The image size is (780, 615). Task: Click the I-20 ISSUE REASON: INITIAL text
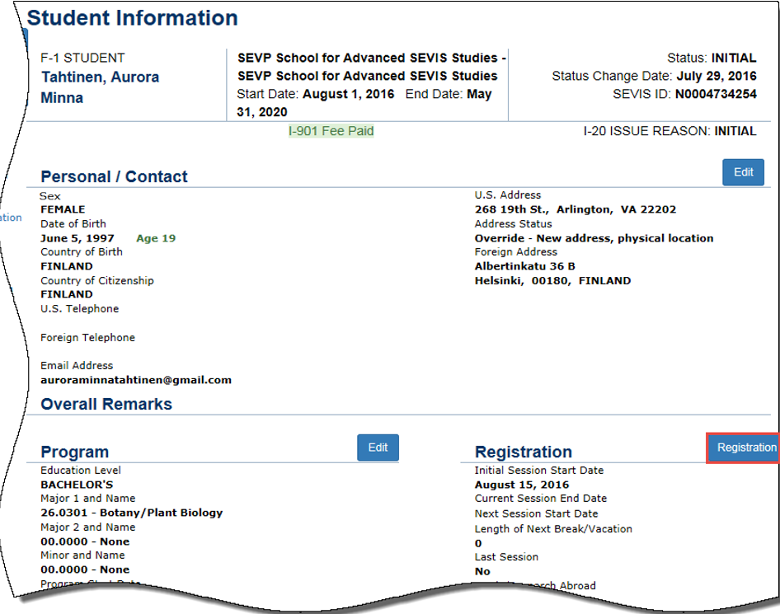pos(670,131)
